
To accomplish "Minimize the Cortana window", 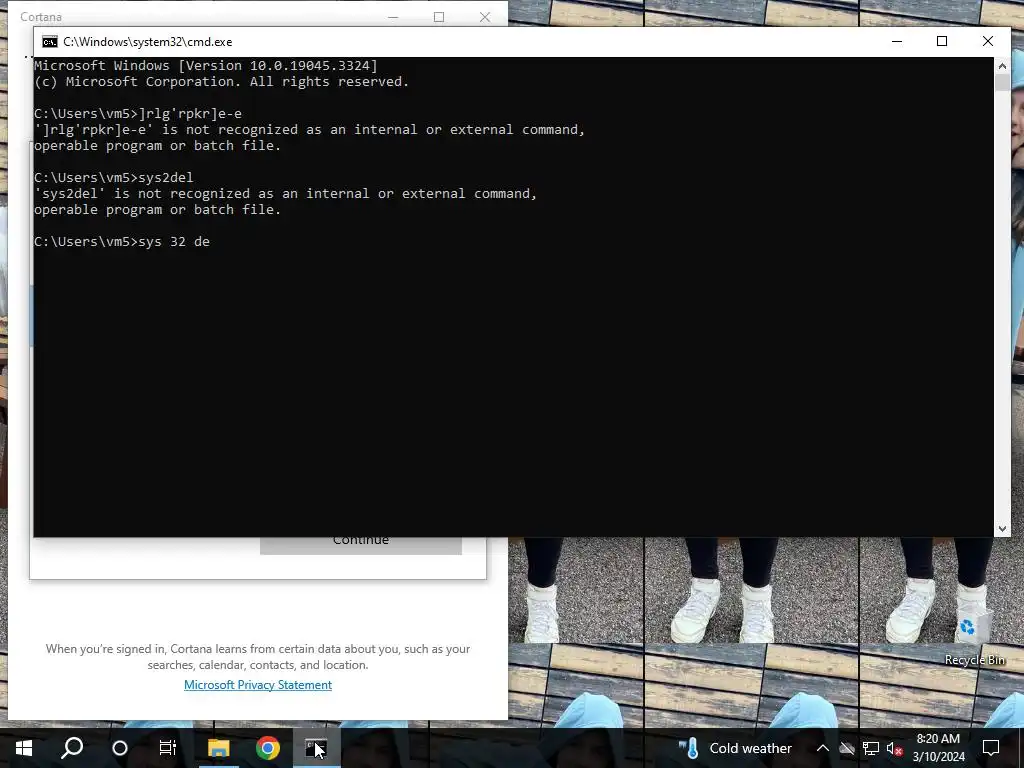I will [393, 16].
